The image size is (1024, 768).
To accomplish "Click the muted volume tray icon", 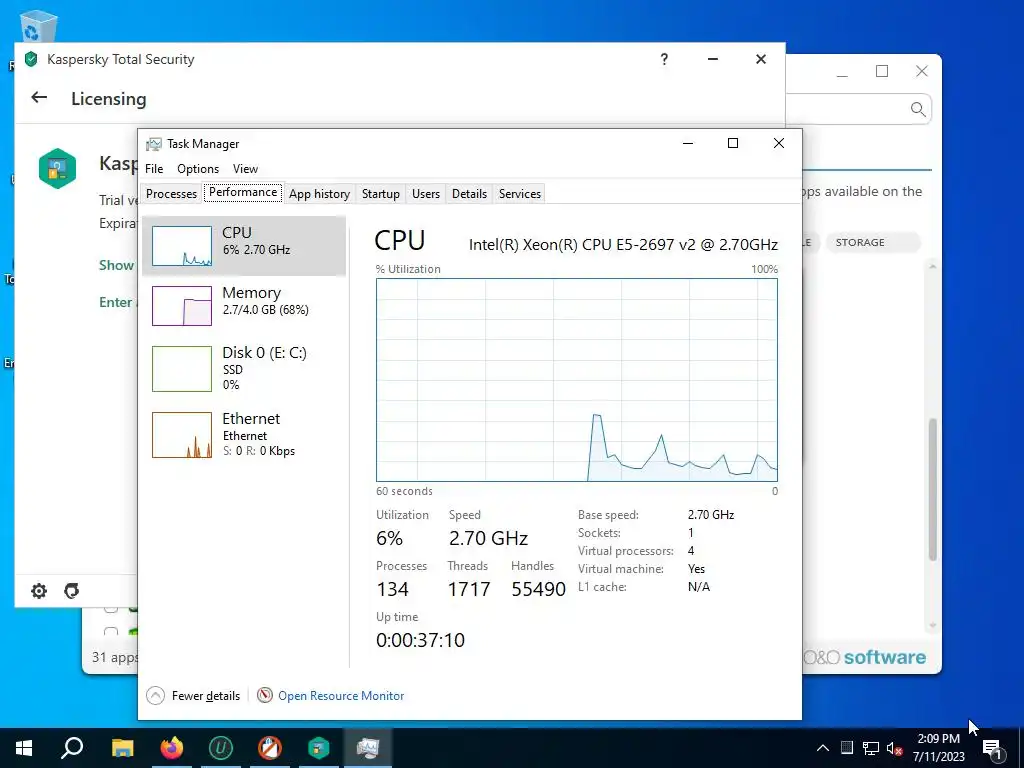I will click(895, 748).
